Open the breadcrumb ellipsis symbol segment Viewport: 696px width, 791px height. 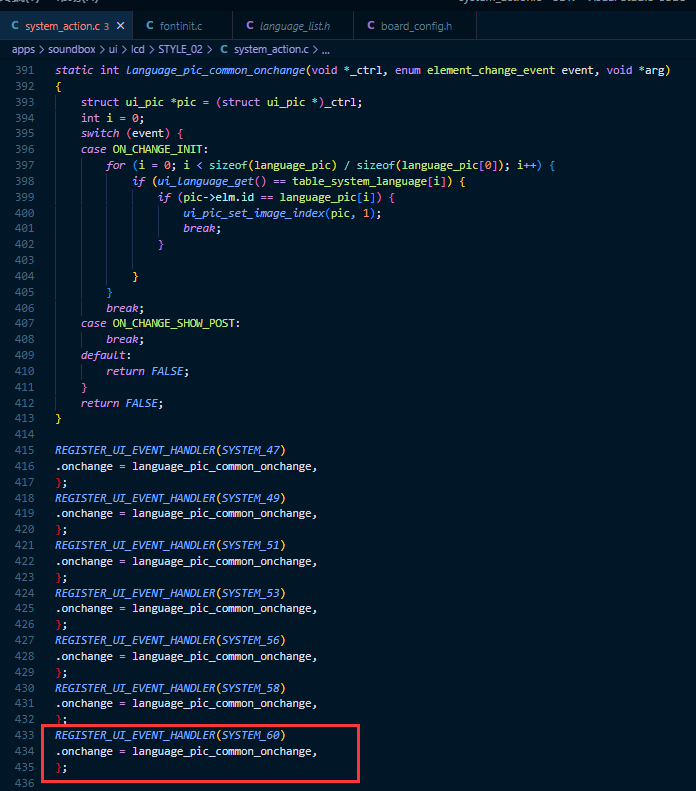(x=326, y=50)
